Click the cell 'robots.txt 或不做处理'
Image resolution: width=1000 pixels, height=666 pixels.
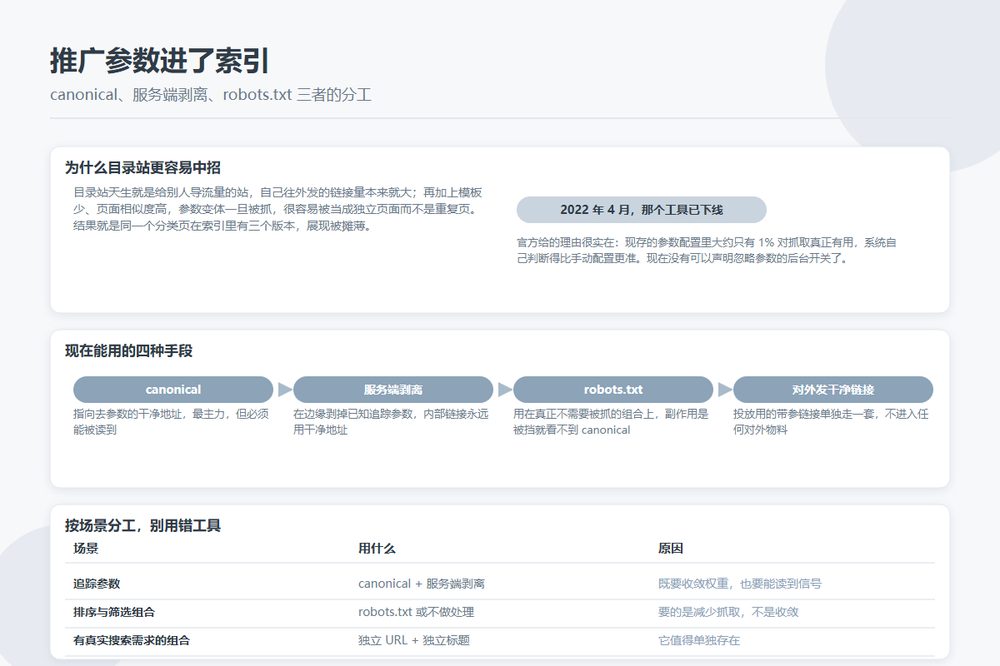click(416, 612)
